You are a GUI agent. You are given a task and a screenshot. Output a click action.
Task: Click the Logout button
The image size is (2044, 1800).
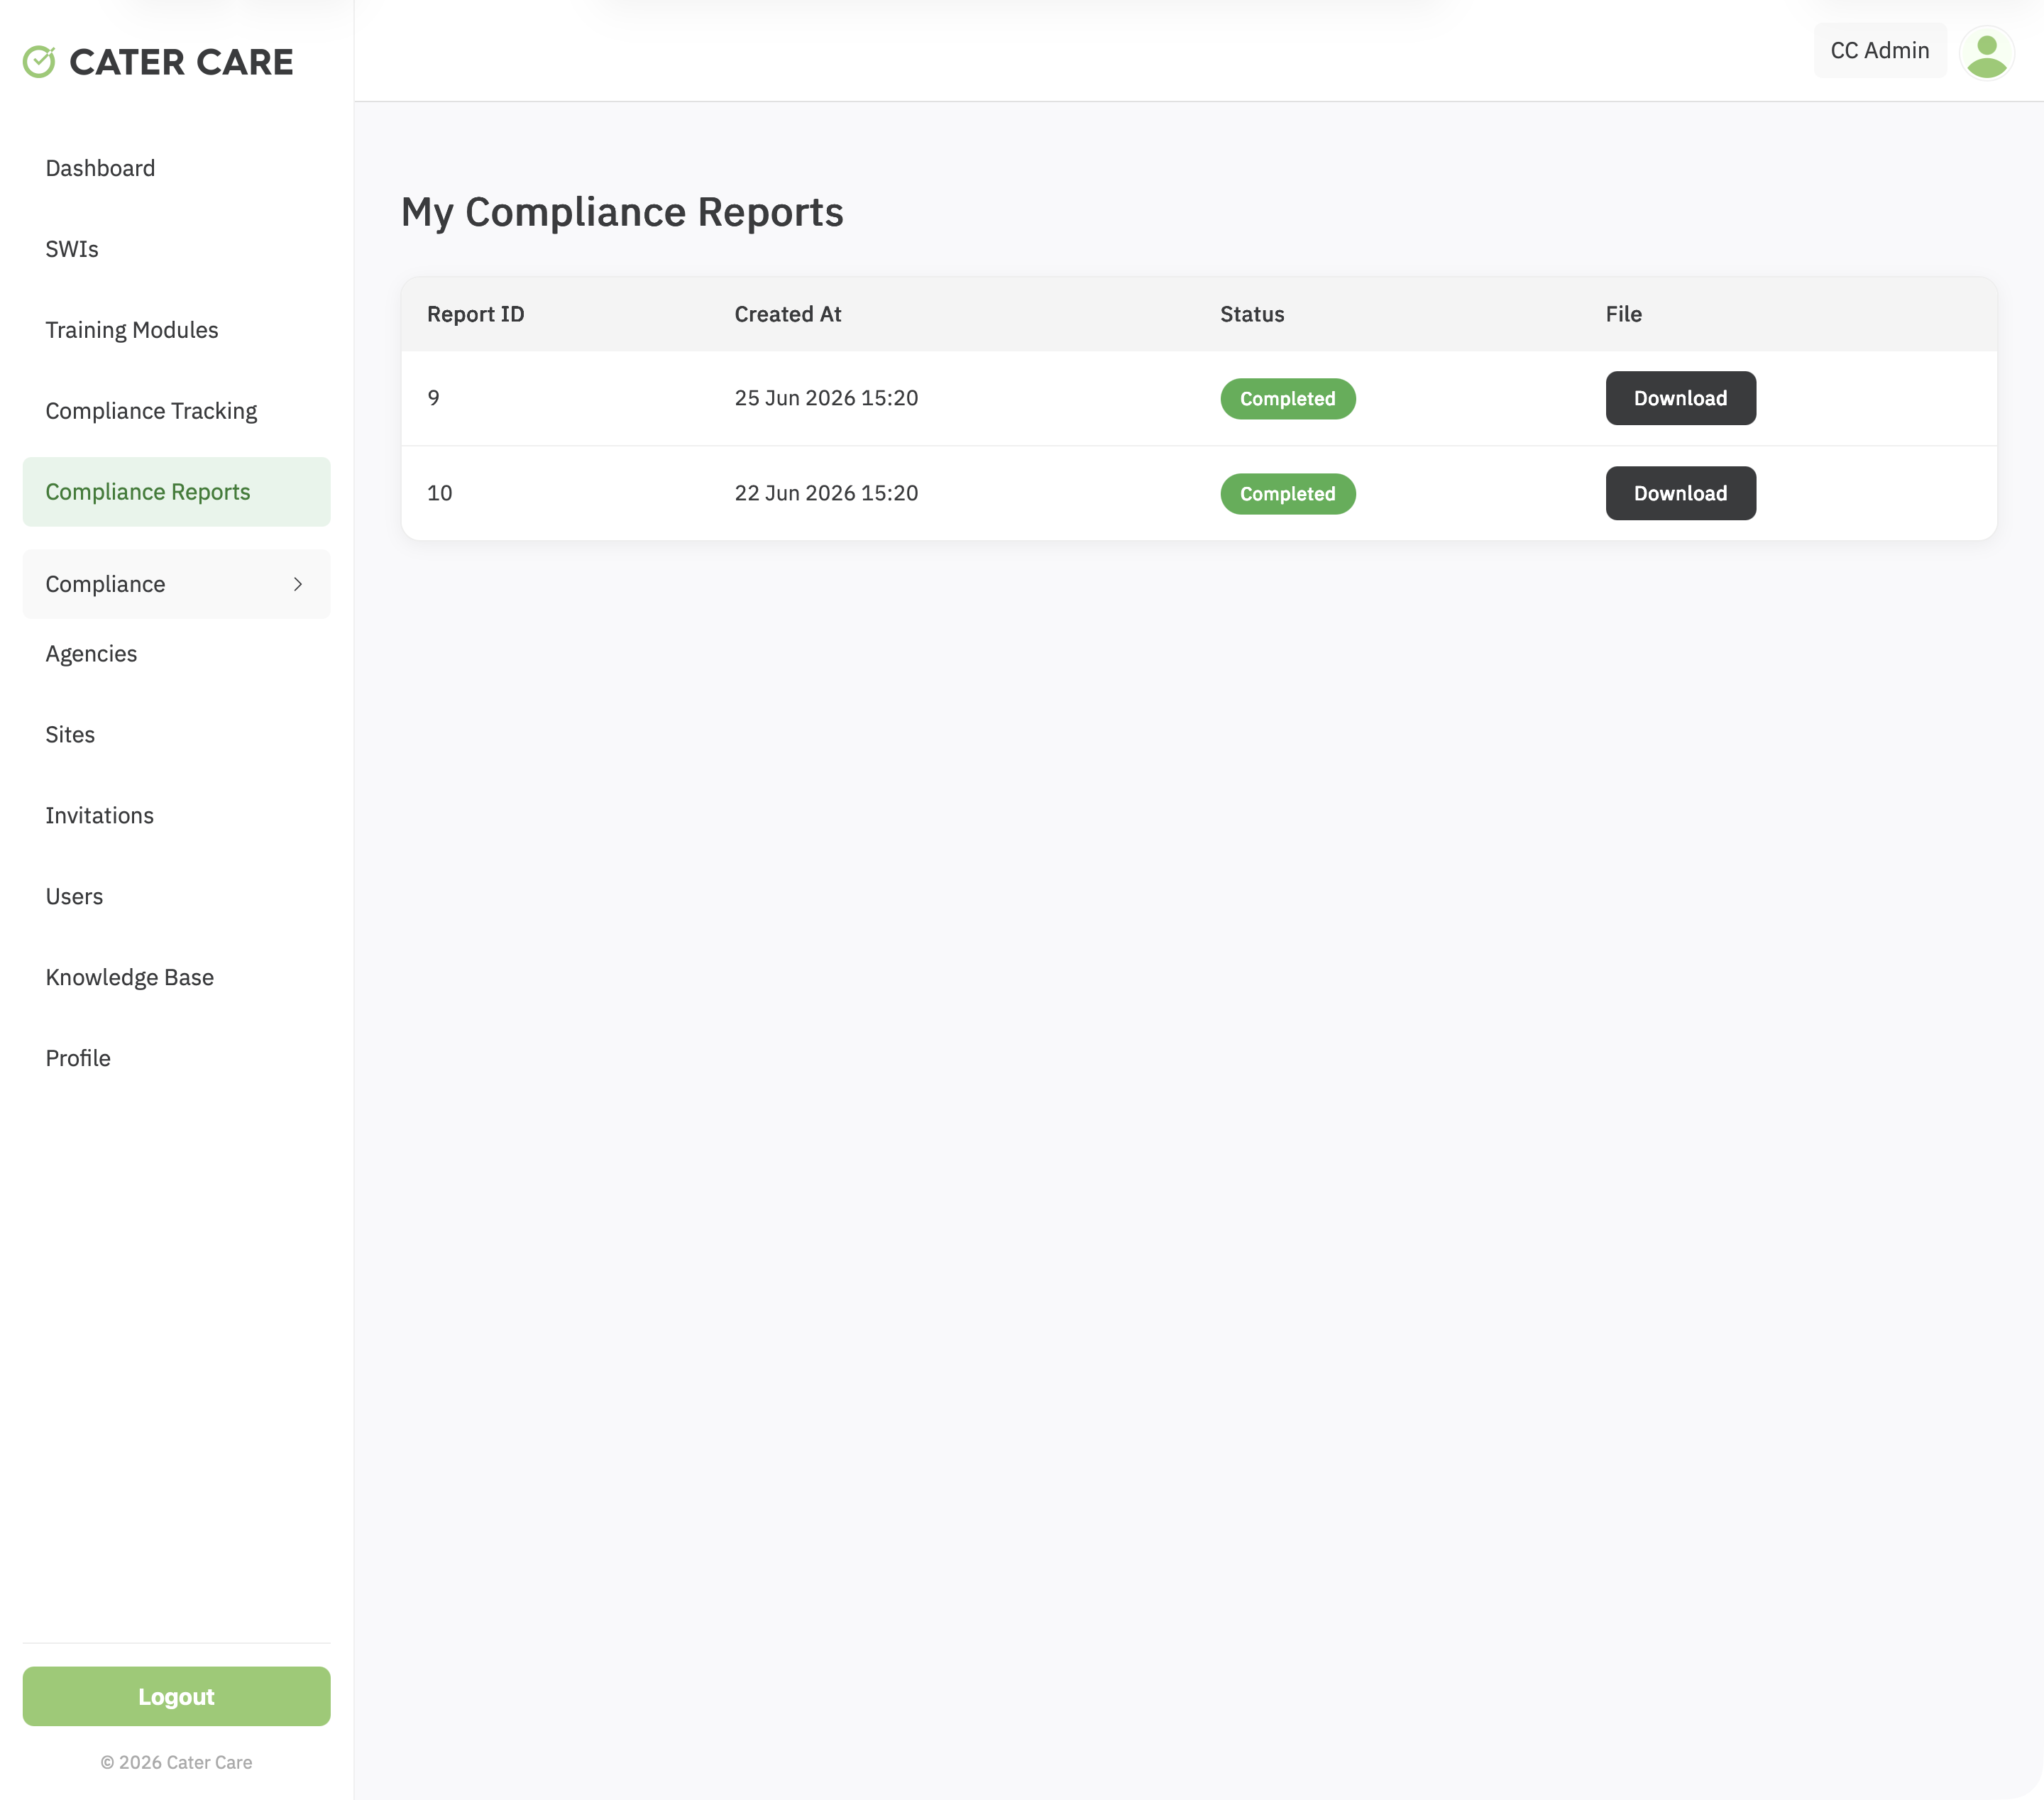click(x=176, y=1696)
